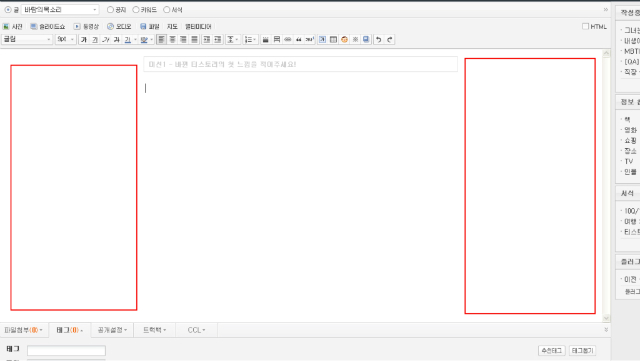
Task: Insert a table
Action: click(333, 40)
